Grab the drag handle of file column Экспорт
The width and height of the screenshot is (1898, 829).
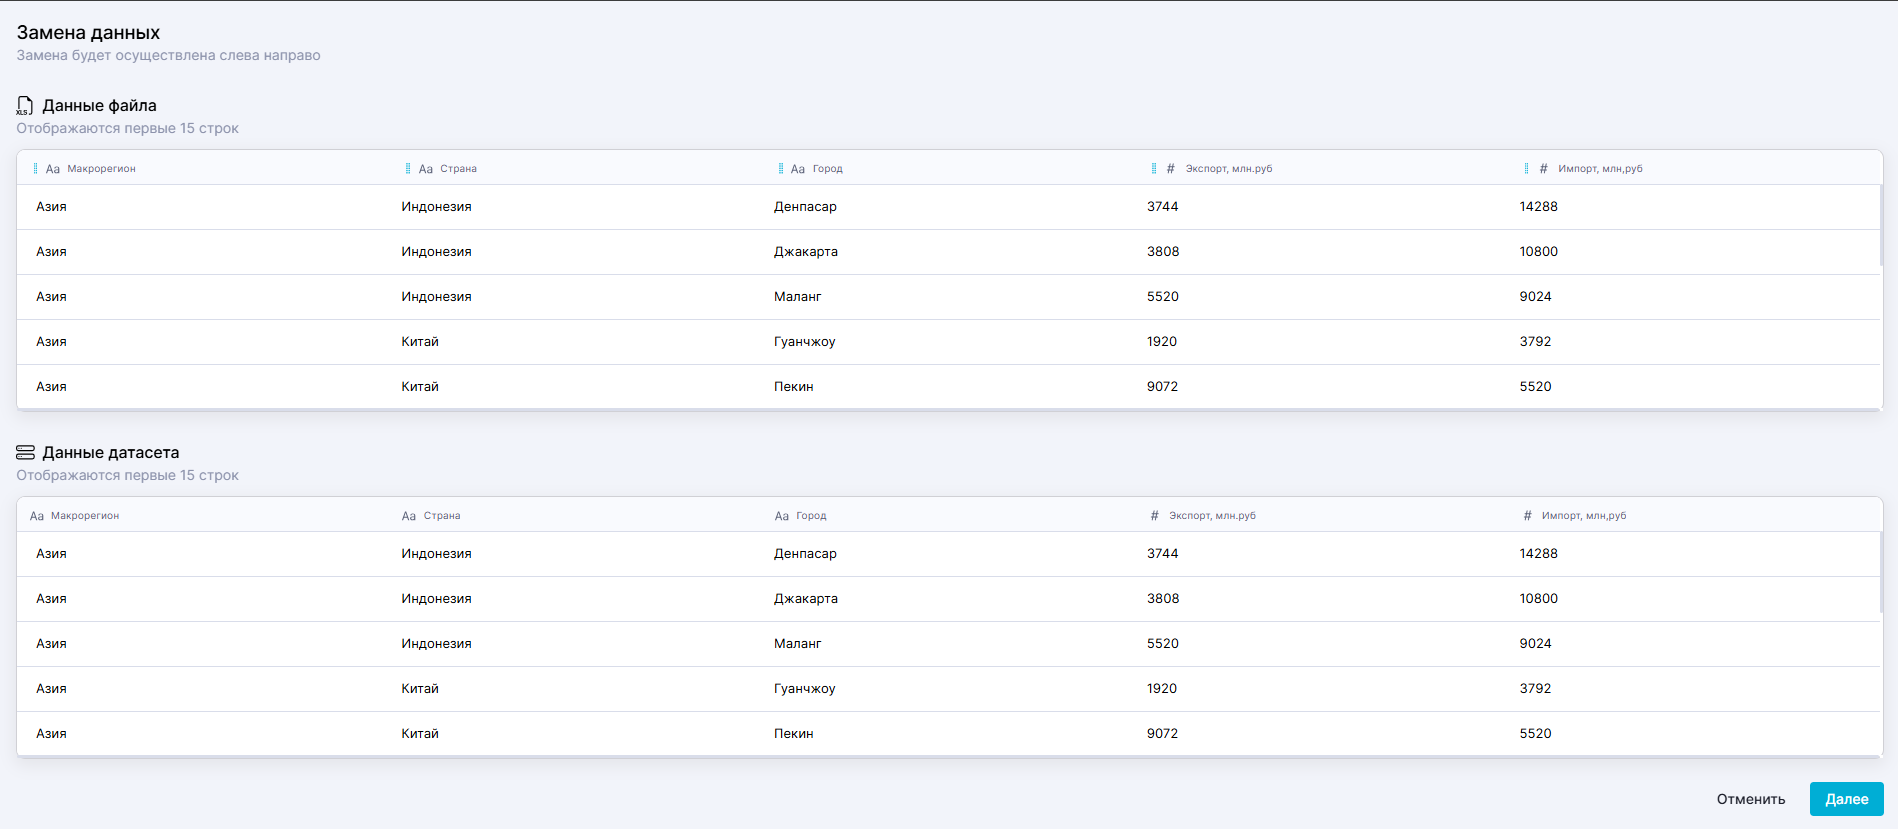tap(1154, 169)
